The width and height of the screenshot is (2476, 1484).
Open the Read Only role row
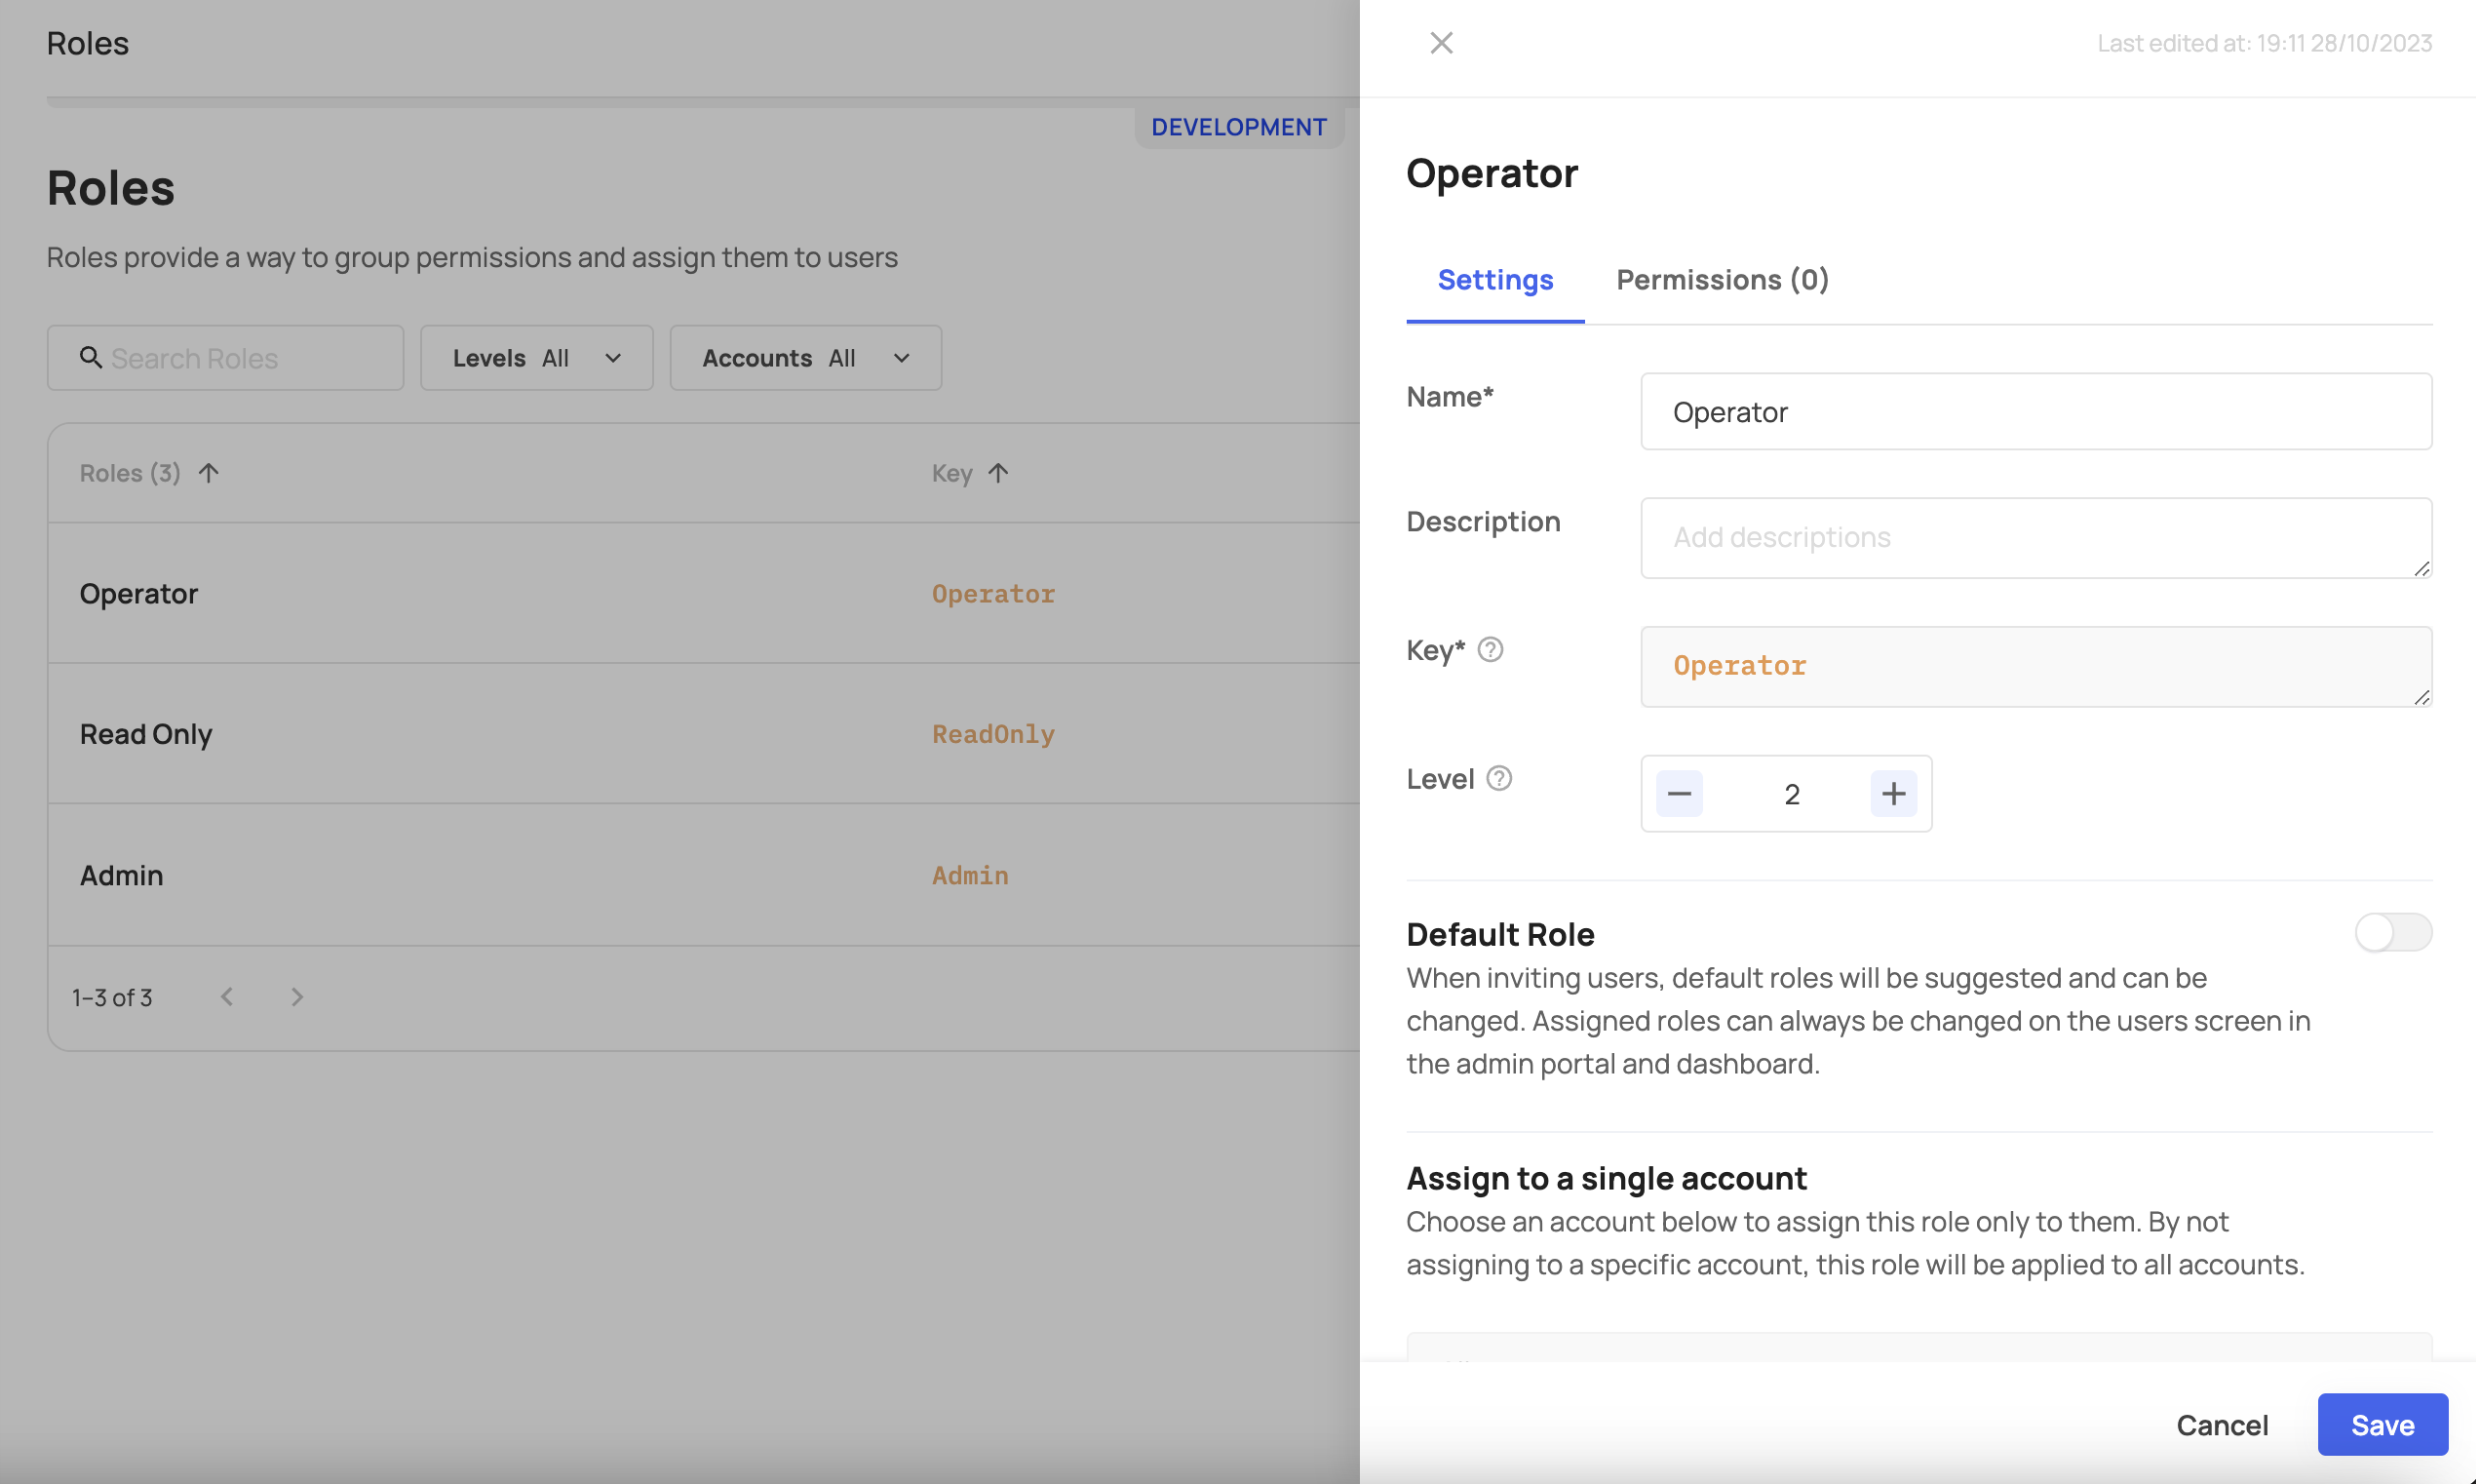[146, 734]
